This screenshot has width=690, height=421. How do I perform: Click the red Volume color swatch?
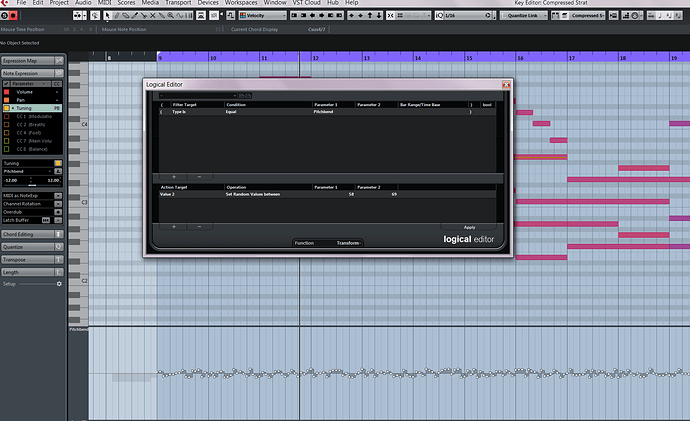7,92
